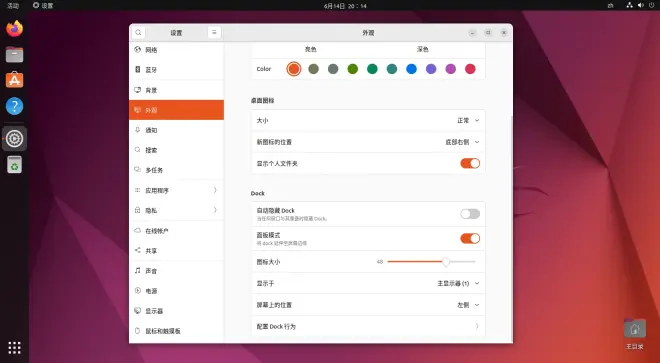Click the 电源 power icon
Screen dimensions: 660x363
(137, 291)
